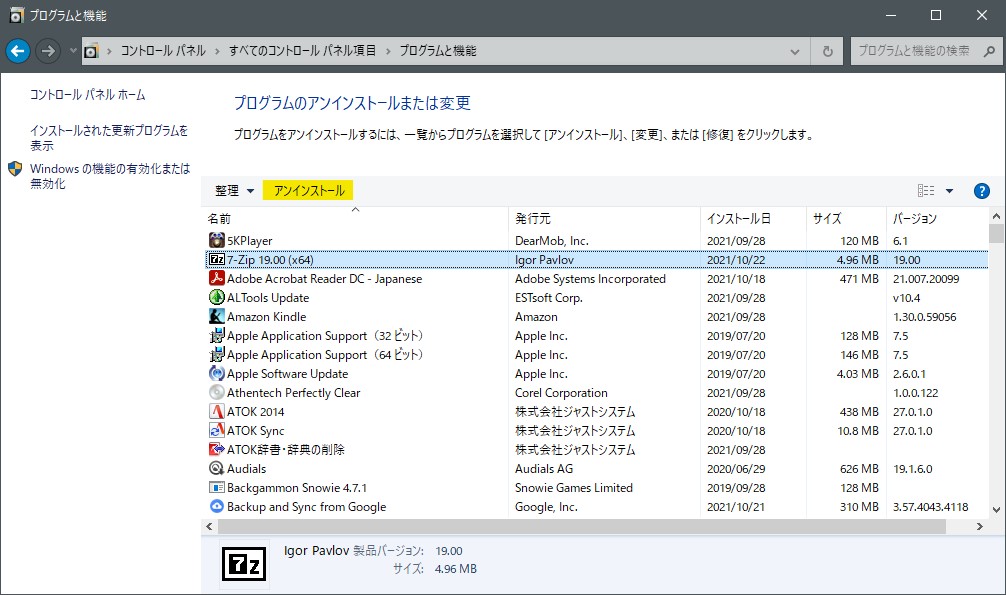
Task: Click the ATOK辞書・辞典の削除 icon
Action: pyautogui.click(x=217, y=449)
